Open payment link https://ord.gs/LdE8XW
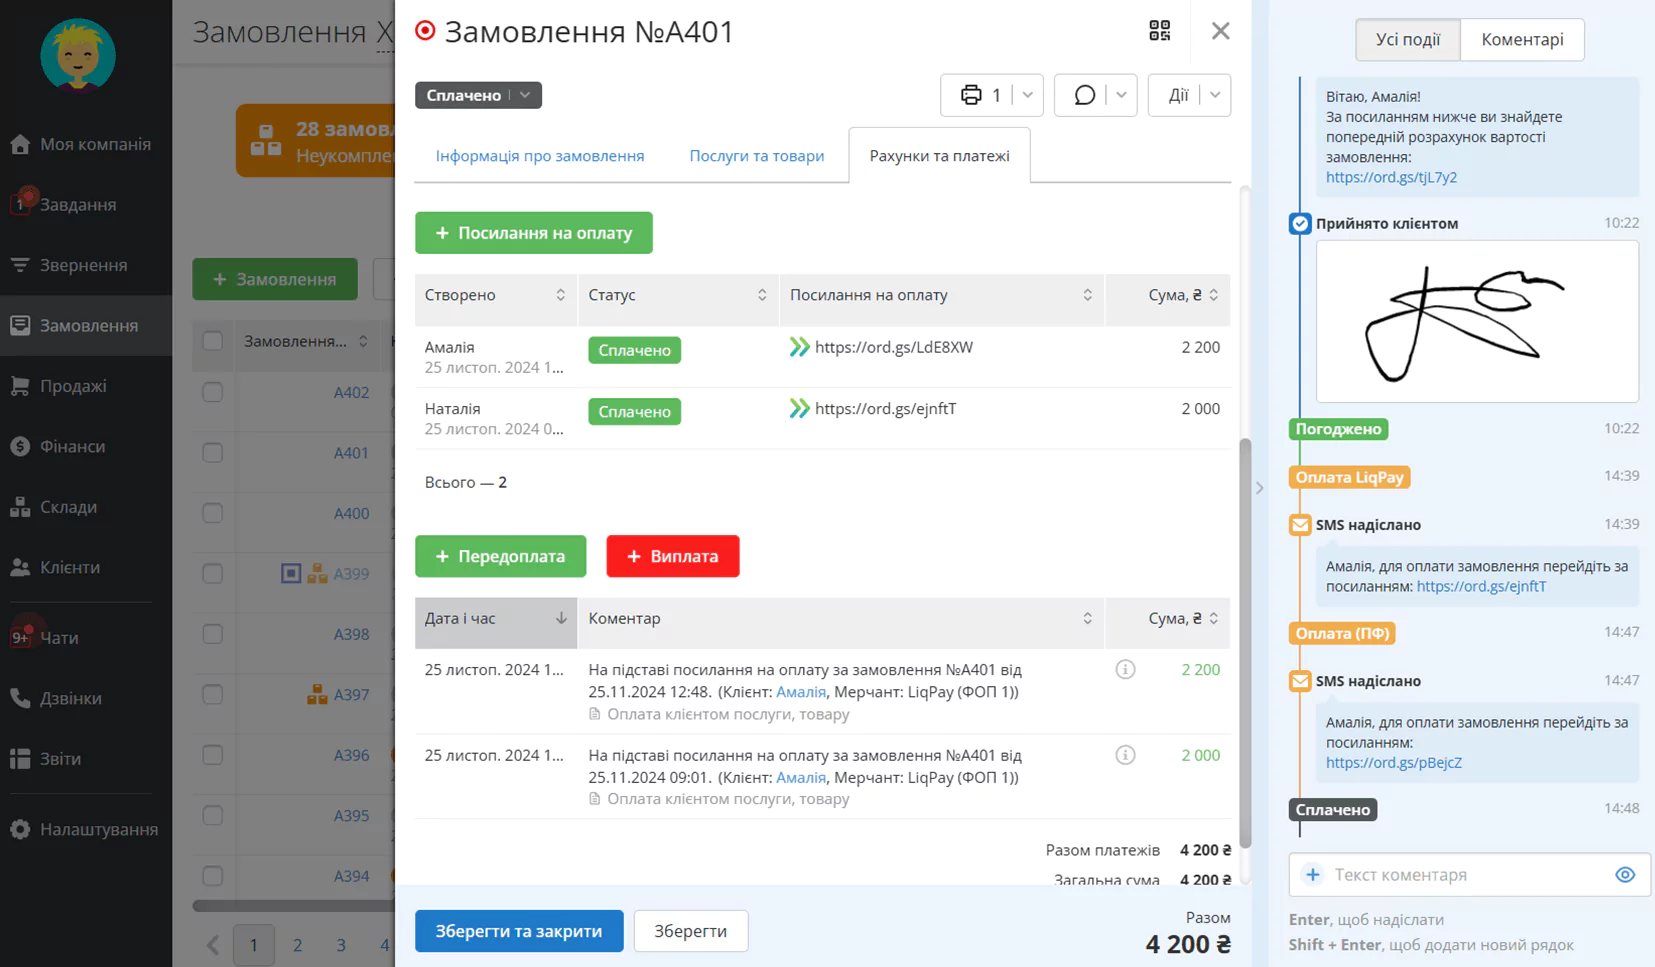Viewport: 1655px width, 967px height. tap(894, 347)
